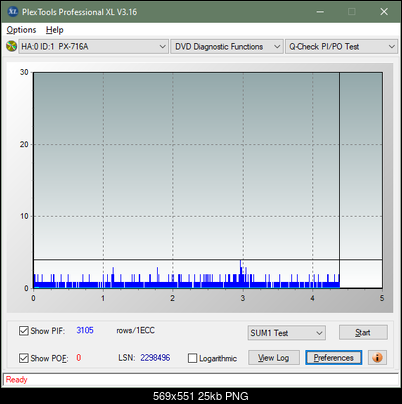The image size is (402, 404).
Task: Click the tallest PIF spike near 3 GB
Action: click(x=240, y=273)
